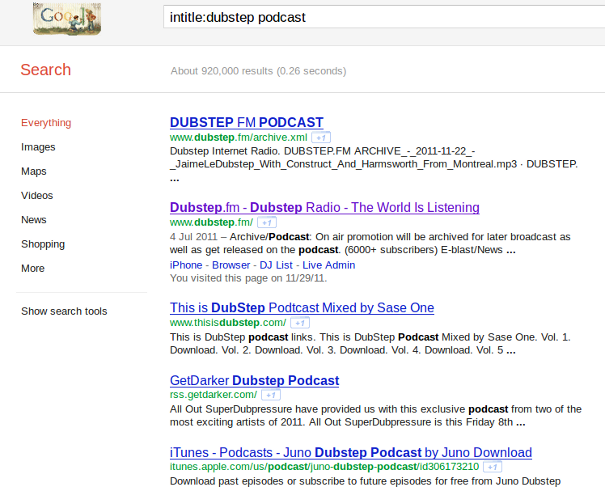Viewport: 605px width, 487px height.
Task: Open the Live Admin sitelink
Action: pos(329,265)
